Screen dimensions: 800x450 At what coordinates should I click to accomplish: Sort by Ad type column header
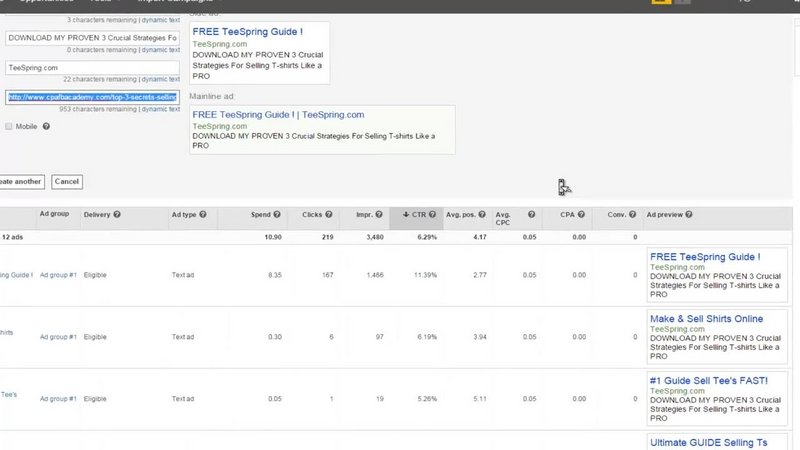point(184,214)
